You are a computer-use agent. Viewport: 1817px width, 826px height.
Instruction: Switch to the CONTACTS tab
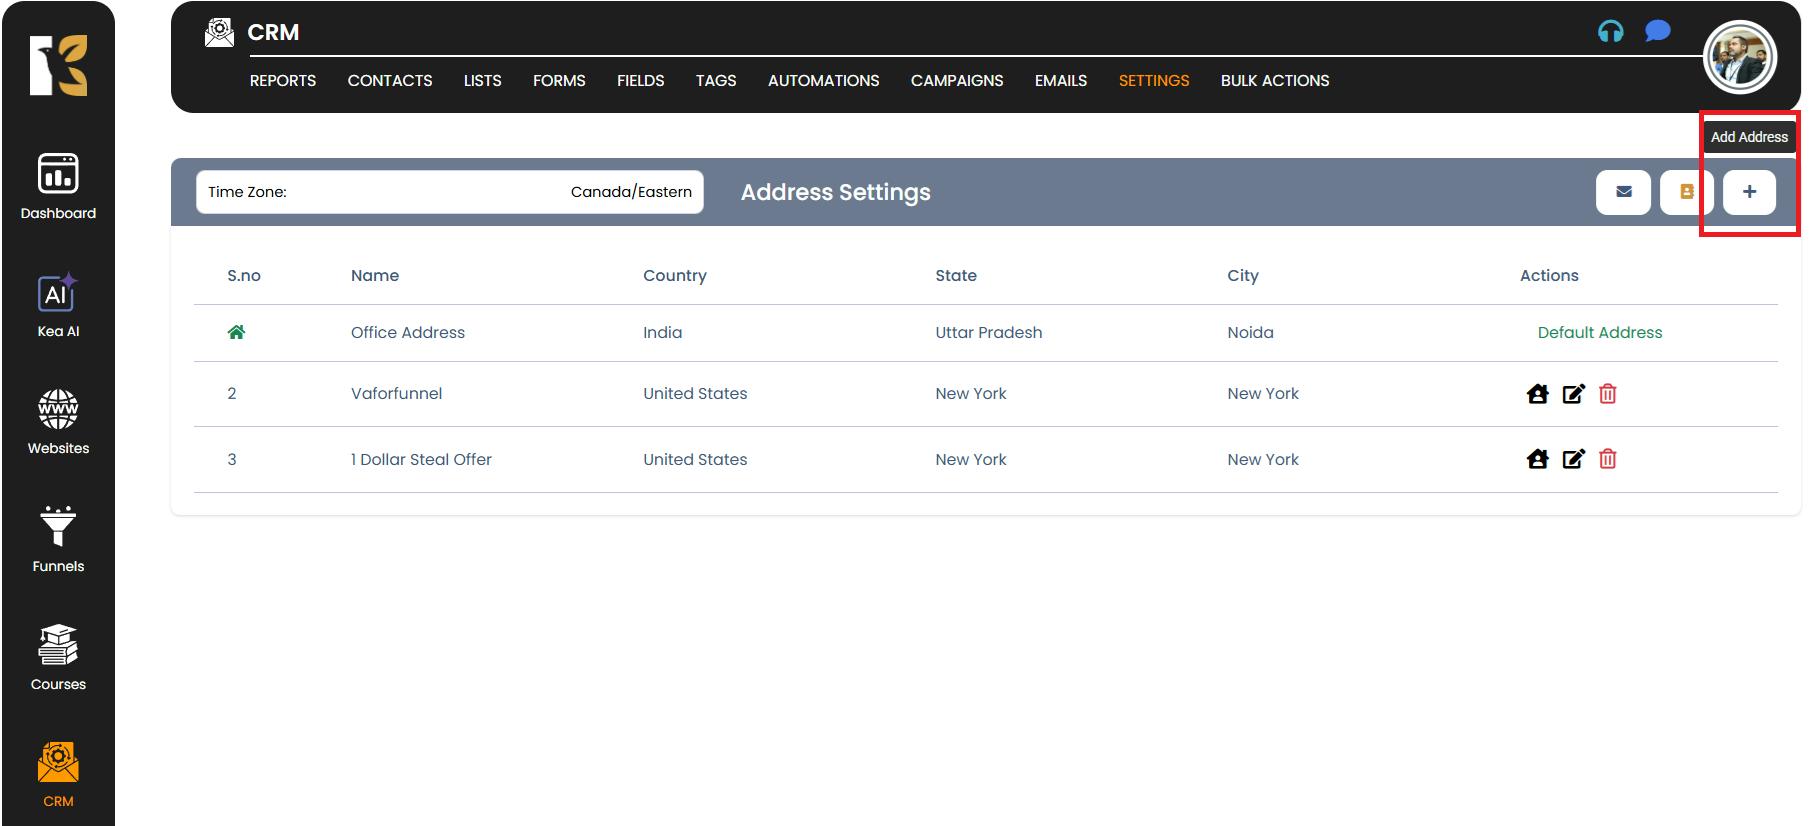pyautogui.click(x=389, y=81)
